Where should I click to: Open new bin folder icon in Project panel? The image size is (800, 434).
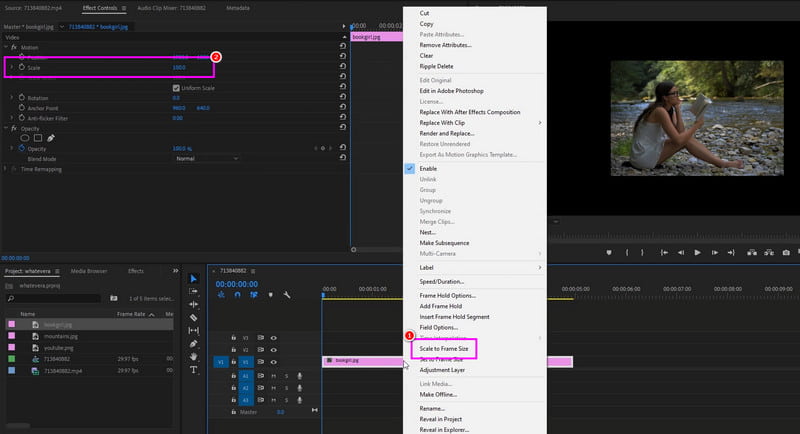tap(114, 298)
